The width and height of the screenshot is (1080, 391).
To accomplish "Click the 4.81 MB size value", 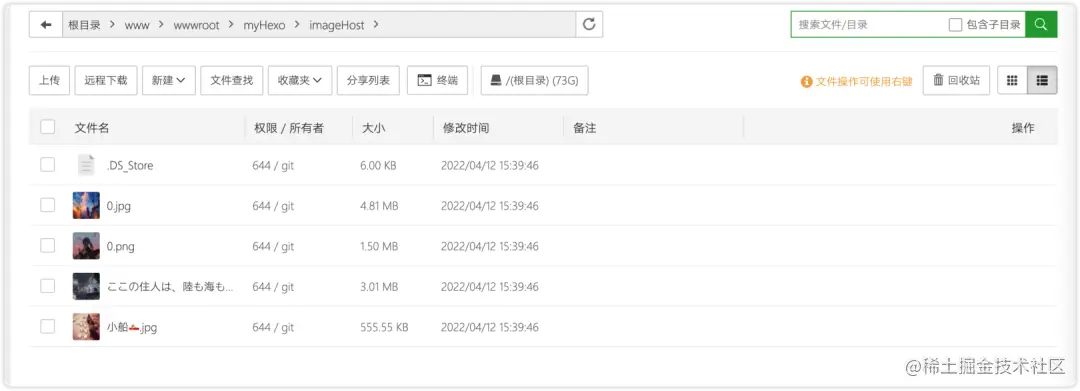I will 379,206.
